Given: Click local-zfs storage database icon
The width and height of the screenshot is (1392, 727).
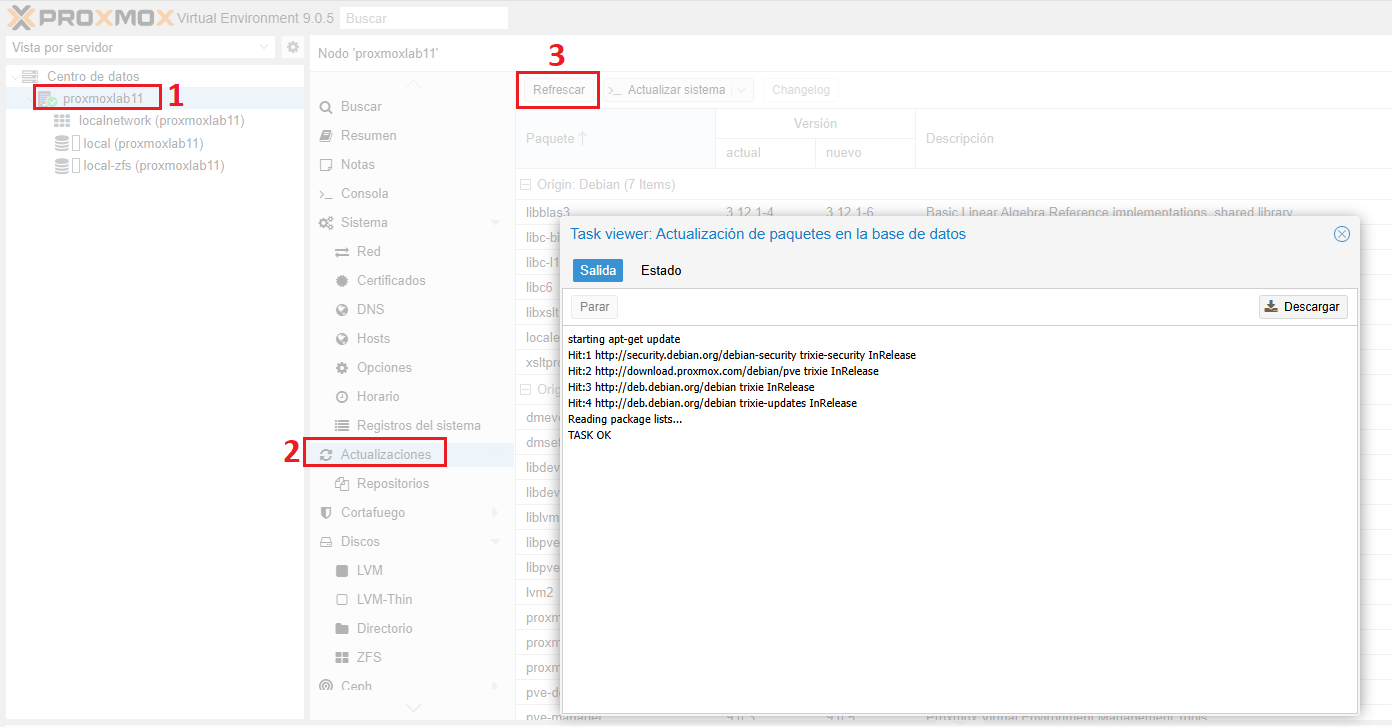Looking at the screenshot, I should pos(62,165).
